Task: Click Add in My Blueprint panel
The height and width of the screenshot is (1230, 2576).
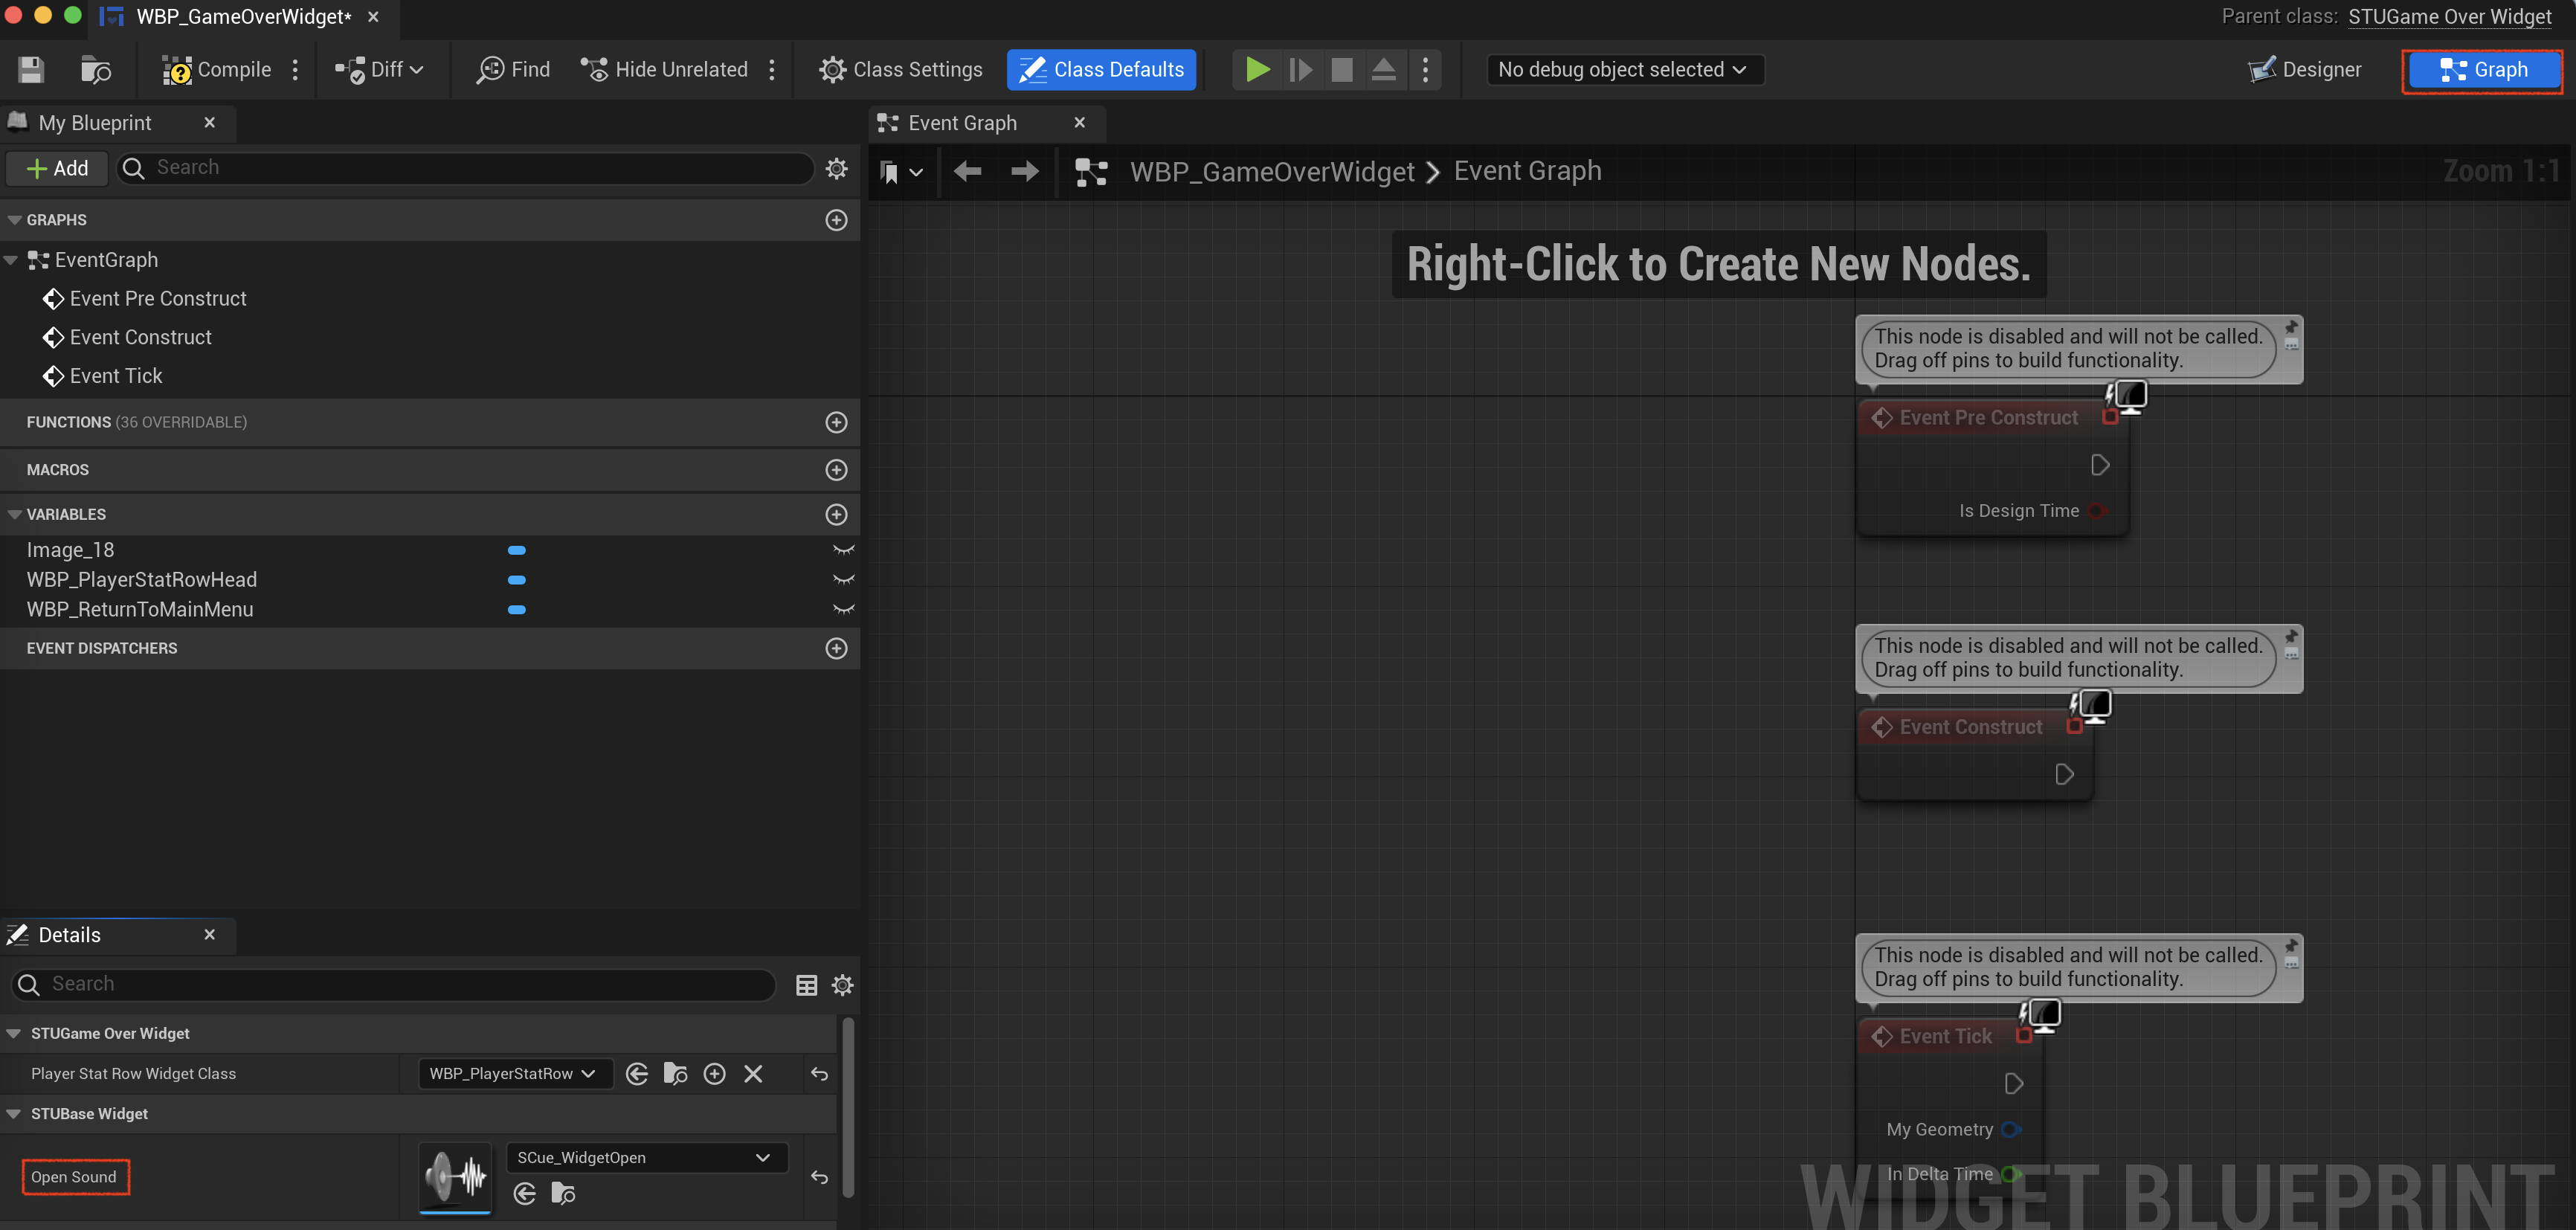Action: click(57, 168)
